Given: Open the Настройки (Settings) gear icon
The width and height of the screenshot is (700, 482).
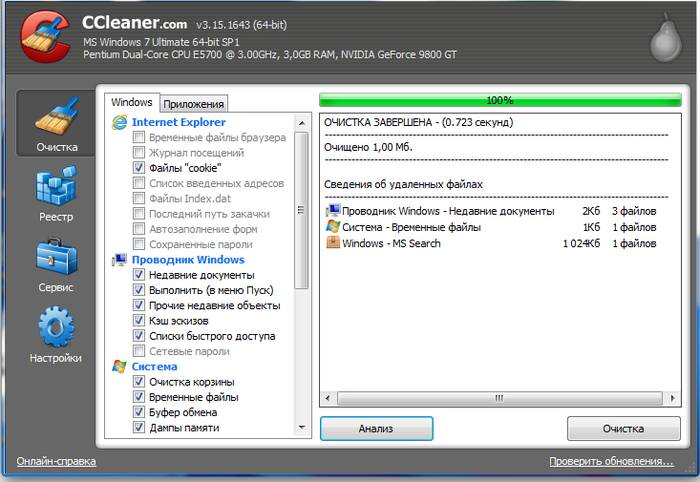Looking at the screenshot, I should pyautogui.click(x=56, y=330).
